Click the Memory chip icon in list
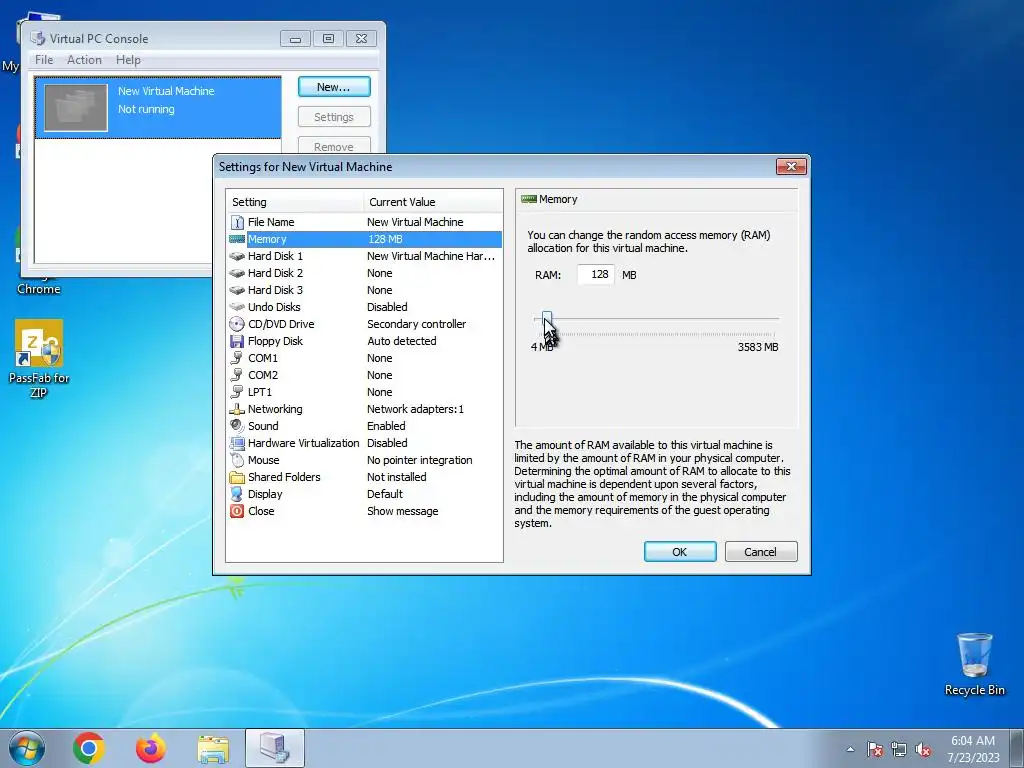The image size is (1024, 768). [x=237, y=239]
